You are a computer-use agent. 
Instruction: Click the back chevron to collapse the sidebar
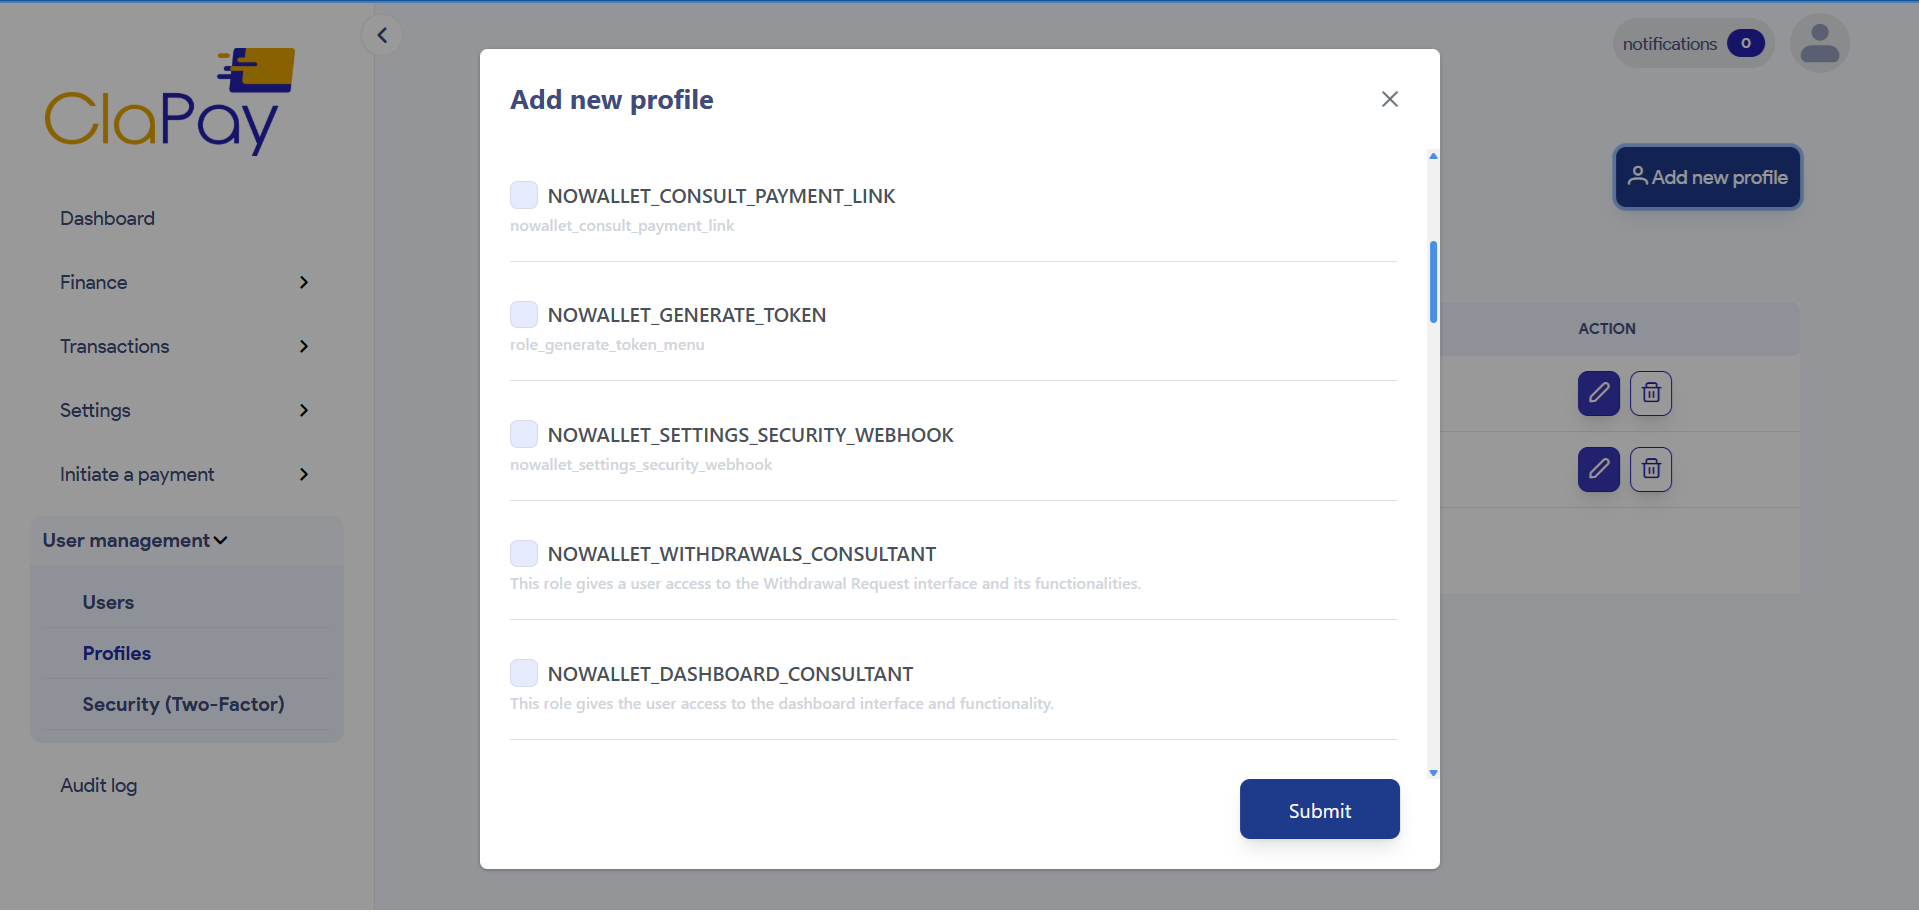tap(381, 34)
